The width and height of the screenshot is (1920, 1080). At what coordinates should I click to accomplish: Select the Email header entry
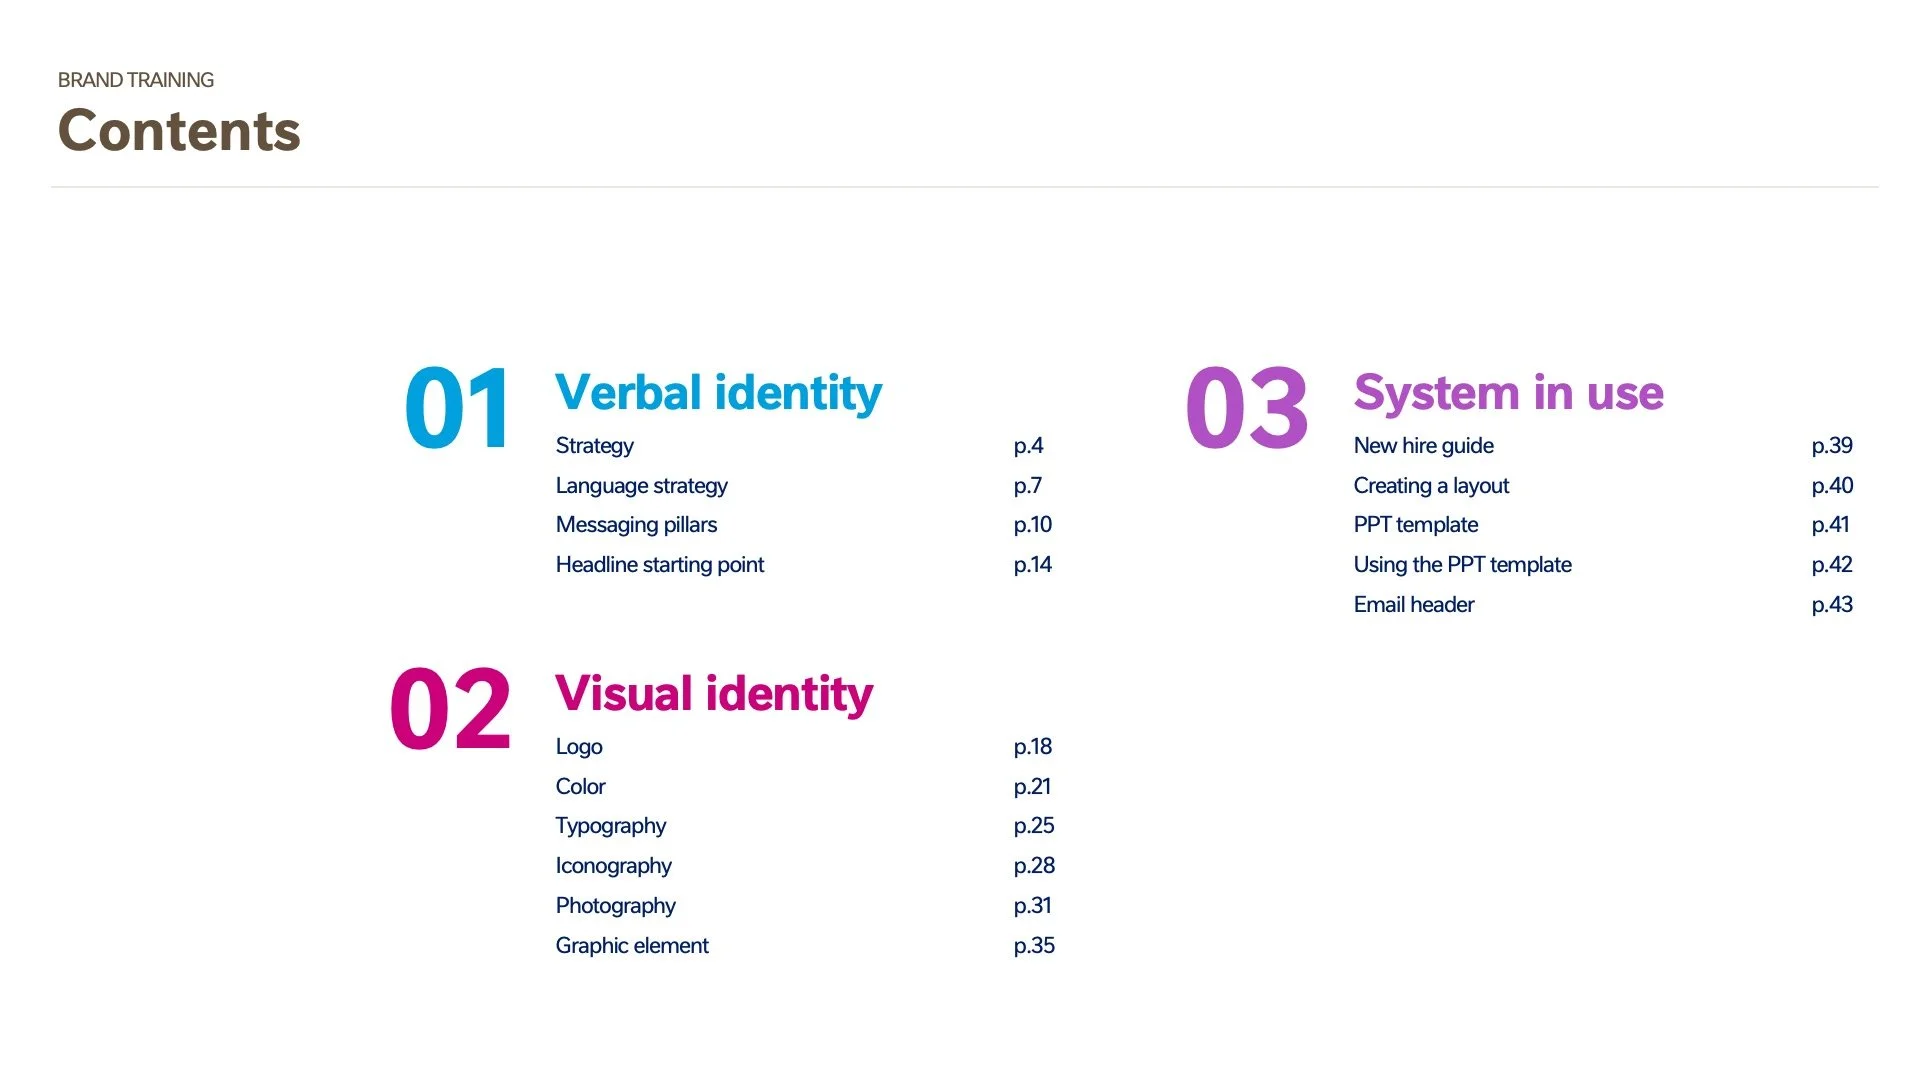point(1413,605)
